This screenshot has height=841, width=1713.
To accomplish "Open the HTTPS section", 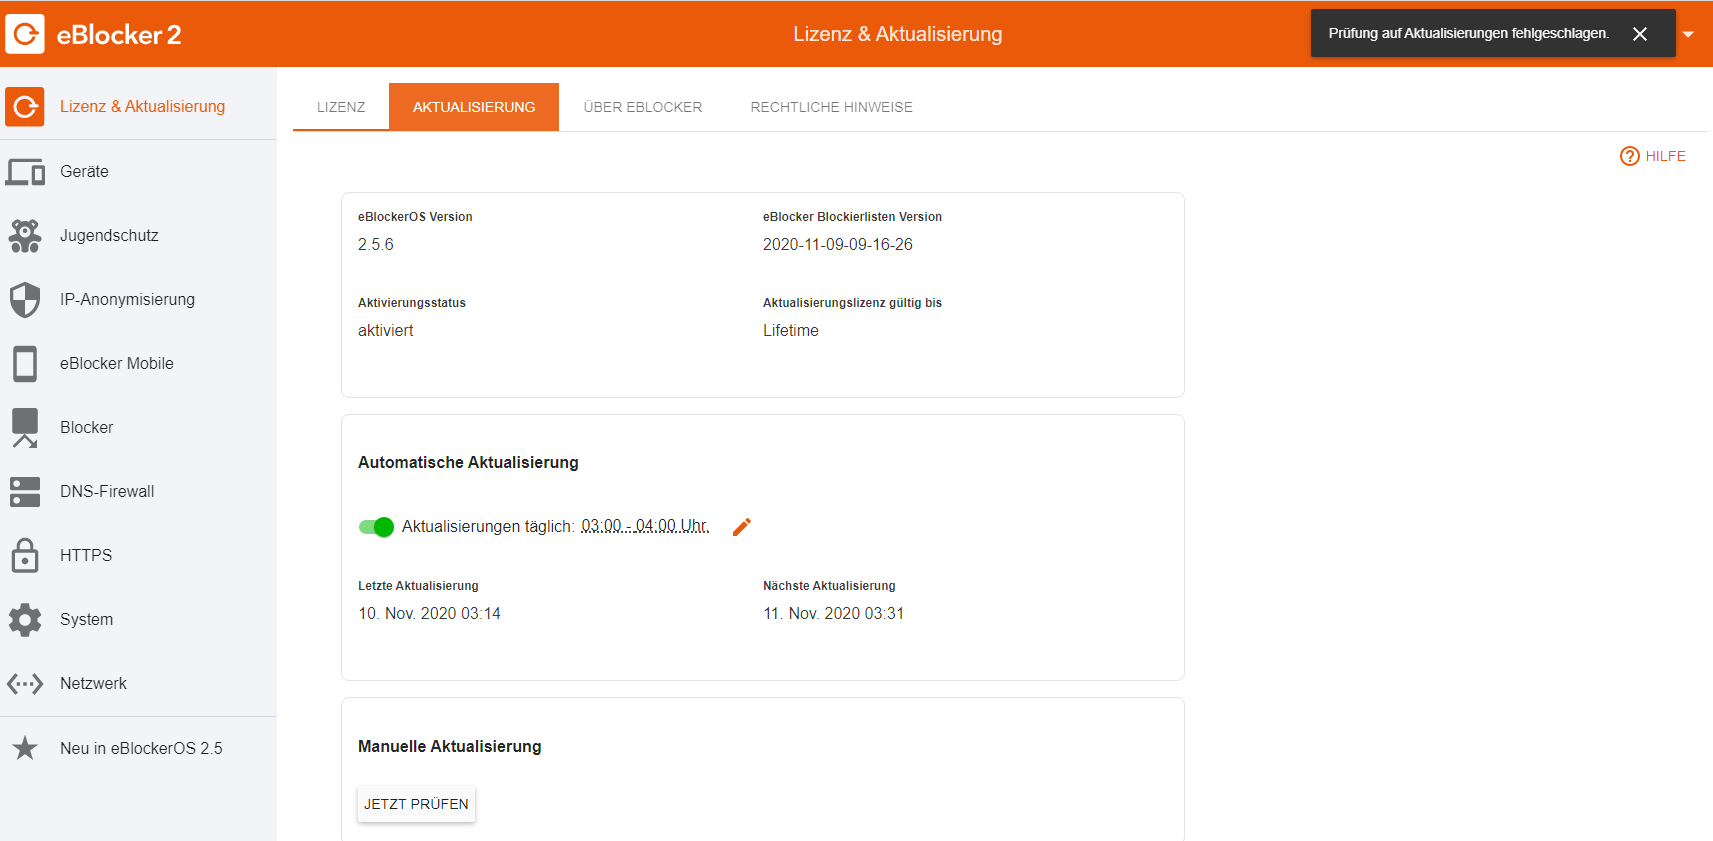I will pos(138,556).
